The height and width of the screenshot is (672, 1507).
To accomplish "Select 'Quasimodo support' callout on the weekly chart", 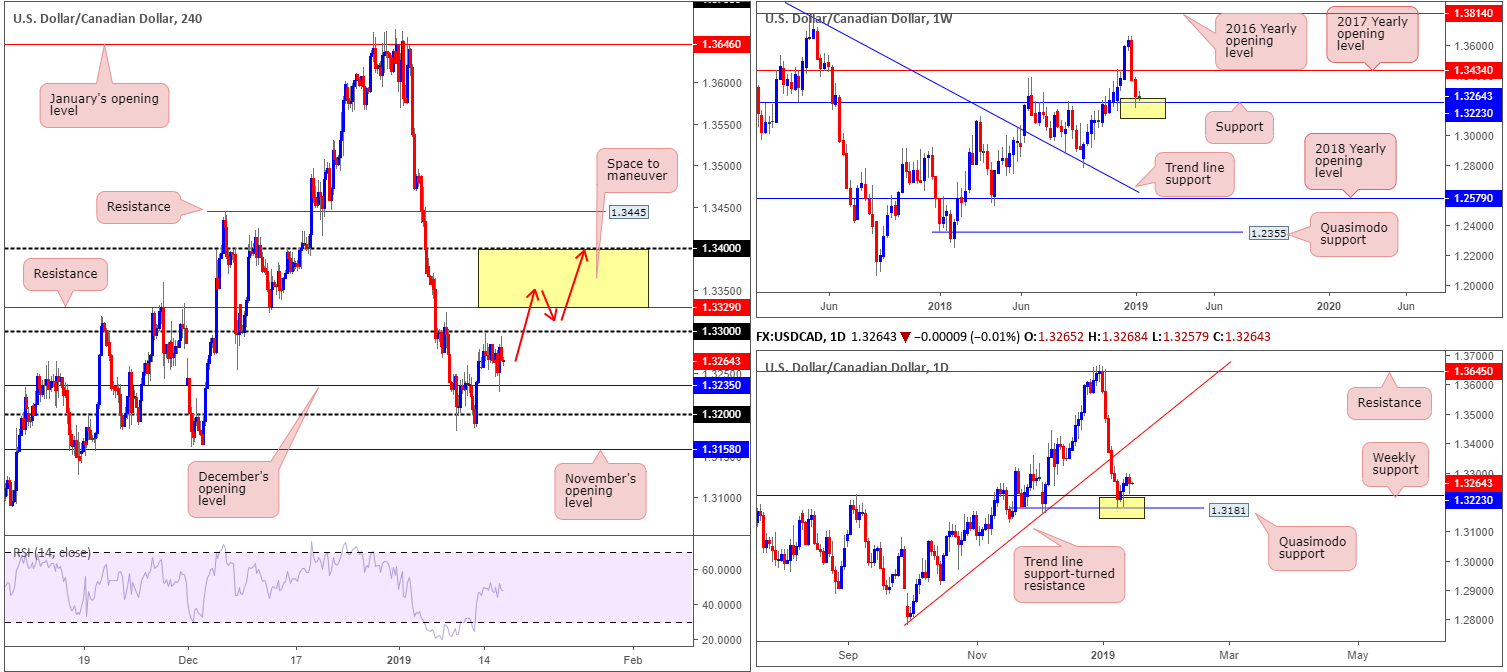I will (1354, 234).
